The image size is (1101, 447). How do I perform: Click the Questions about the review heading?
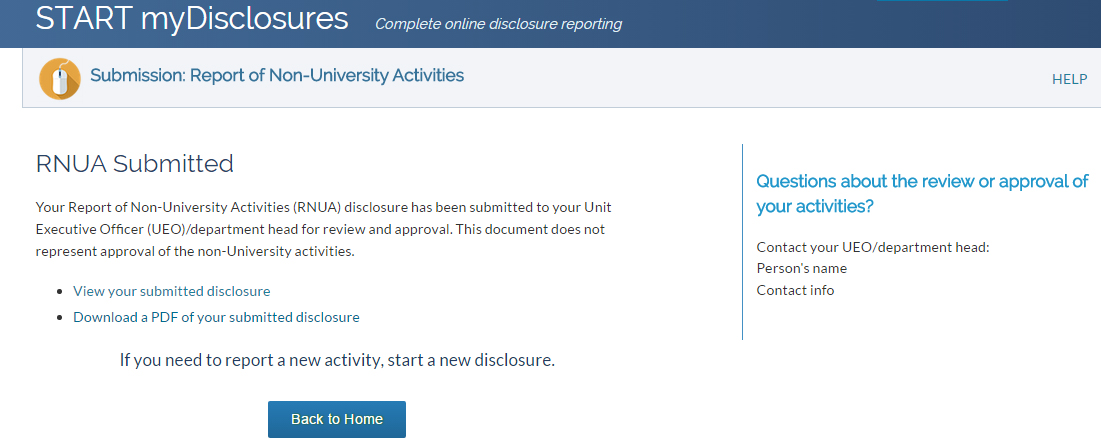click(922, 194)
